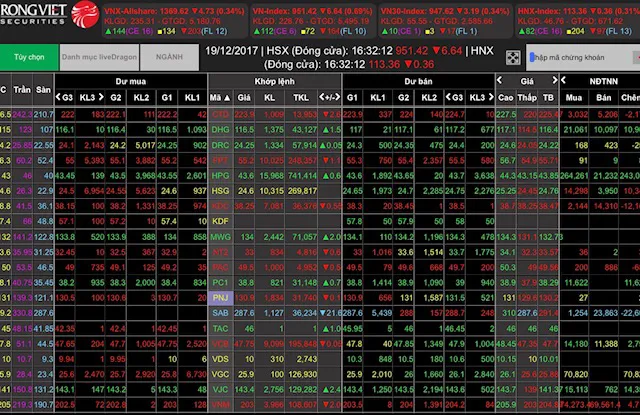The image size is (640, 415).
Task: Select the Tùy chọn tab
Action: (28, 58)
